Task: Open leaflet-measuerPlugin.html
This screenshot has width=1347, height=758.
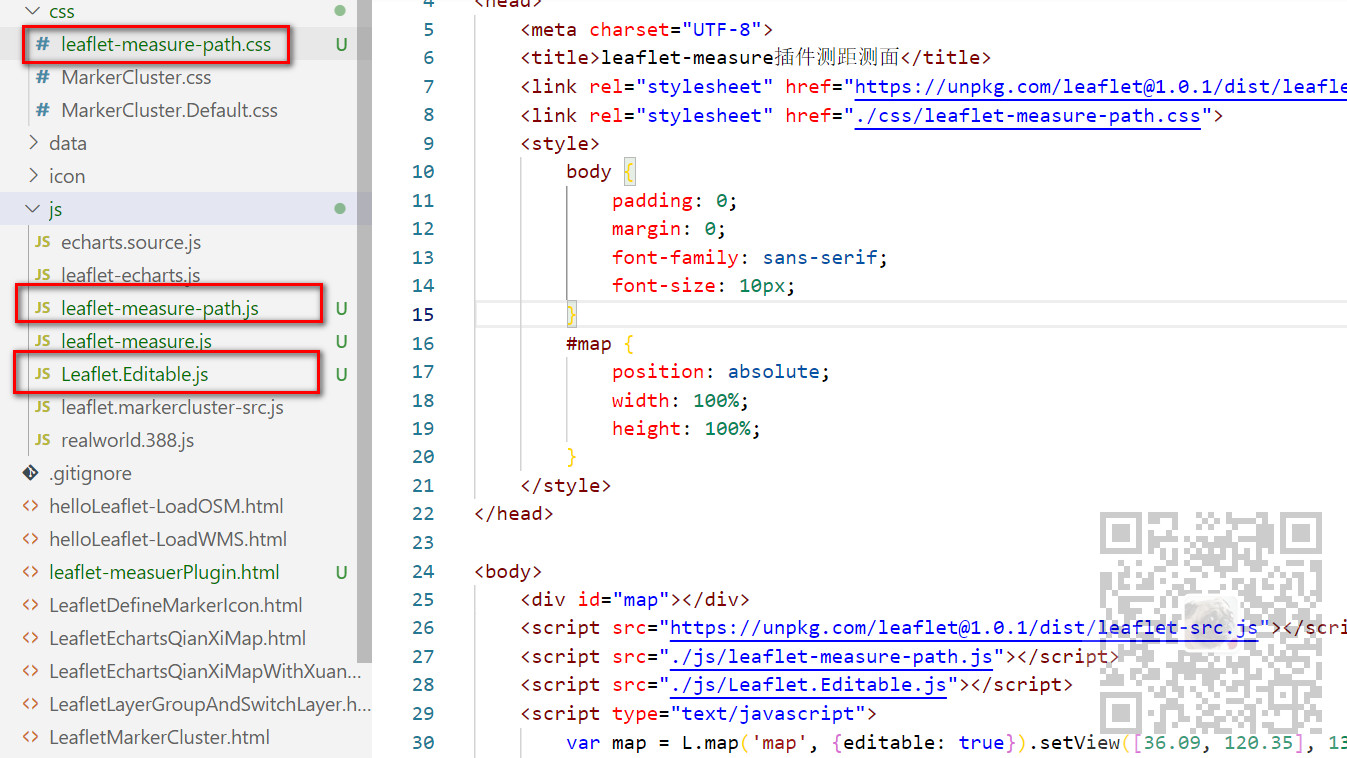Action: tap(164, 572)
